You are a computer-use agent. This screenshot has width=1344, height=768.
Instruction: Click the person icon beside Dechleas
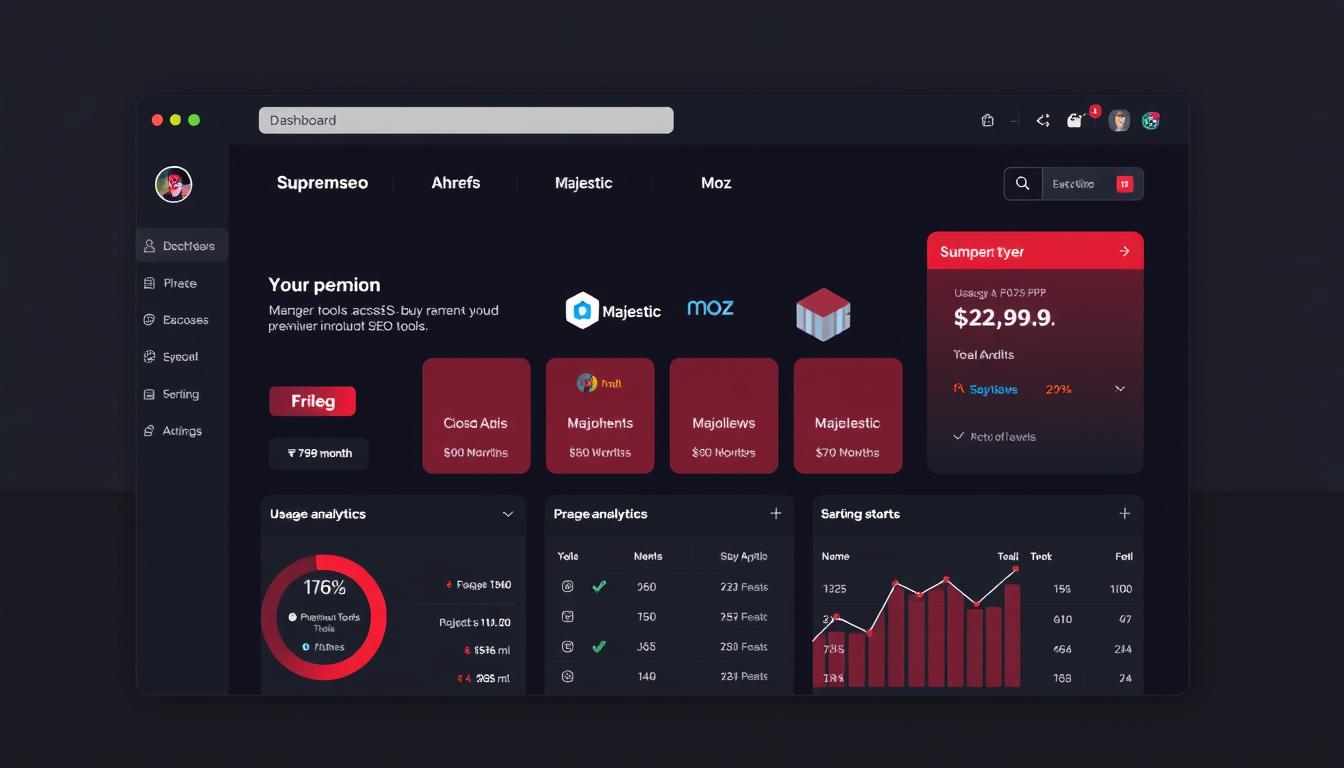click(149, 246)
